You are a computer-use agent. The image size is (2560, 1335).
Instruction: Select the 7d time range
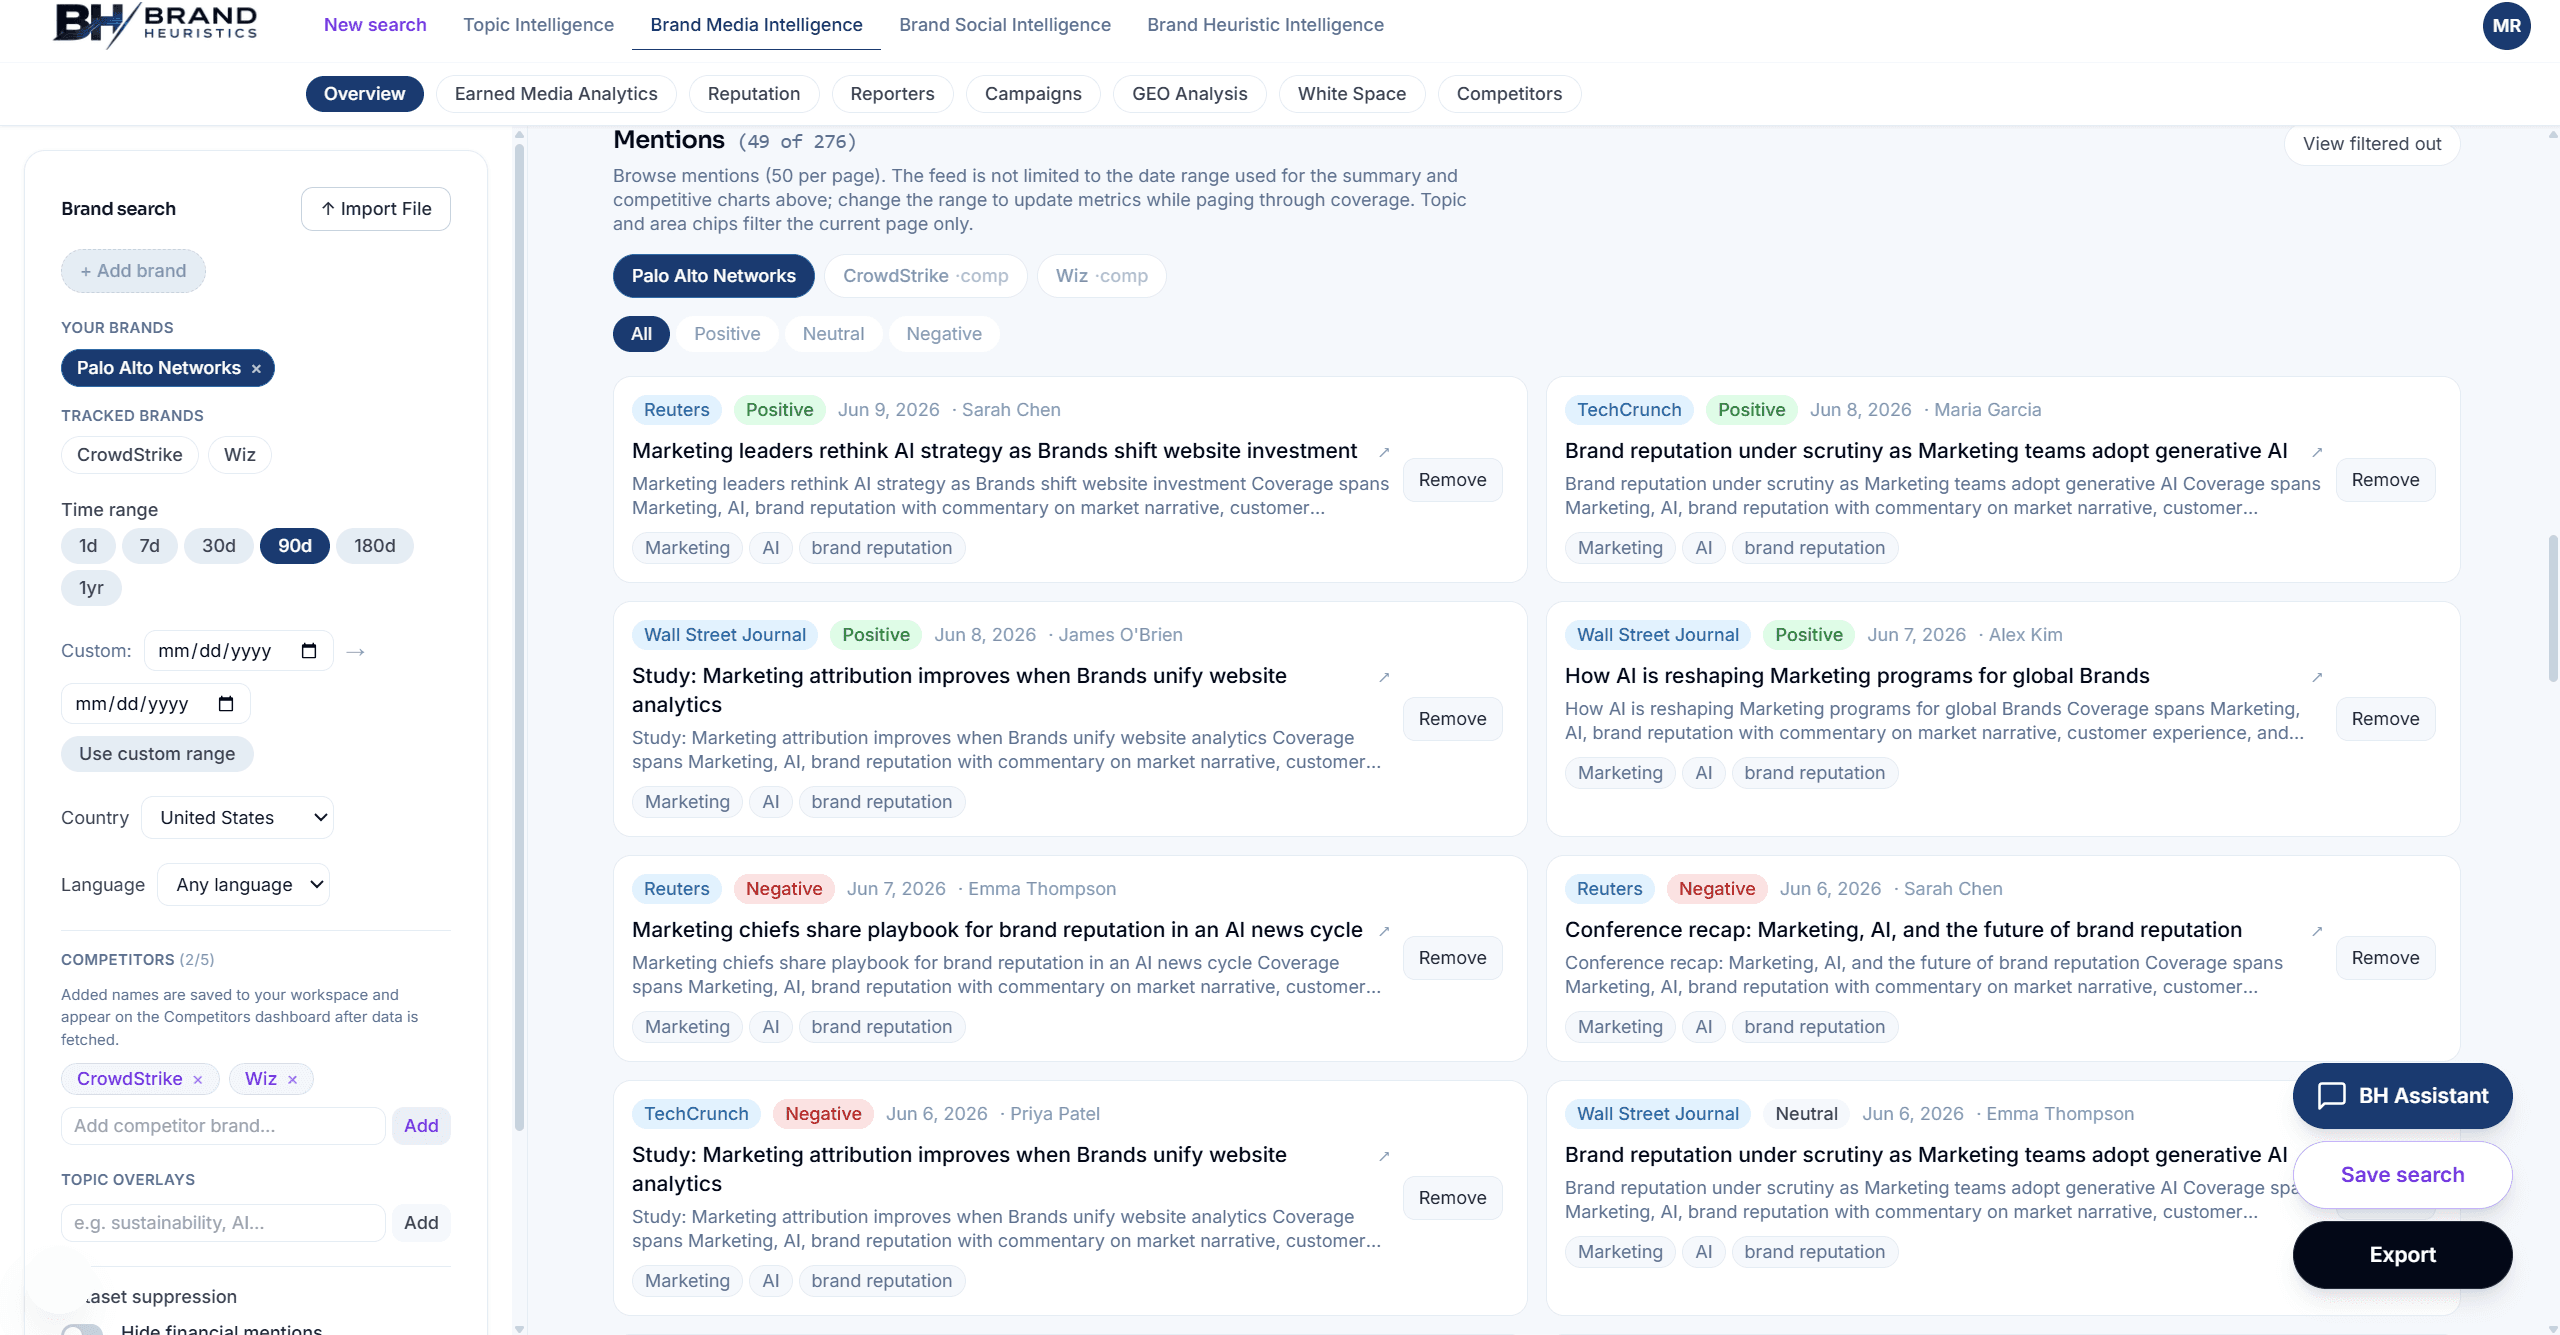149,546
